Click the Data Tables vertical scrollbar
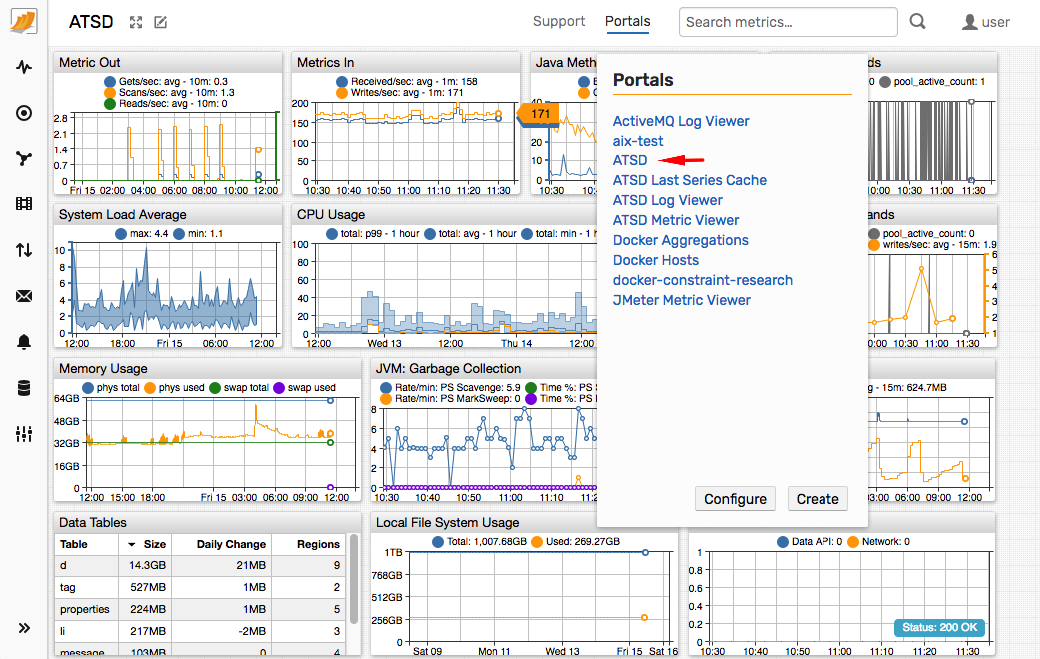This screenshot has width=1040, height=659. [x=354, y=579]
